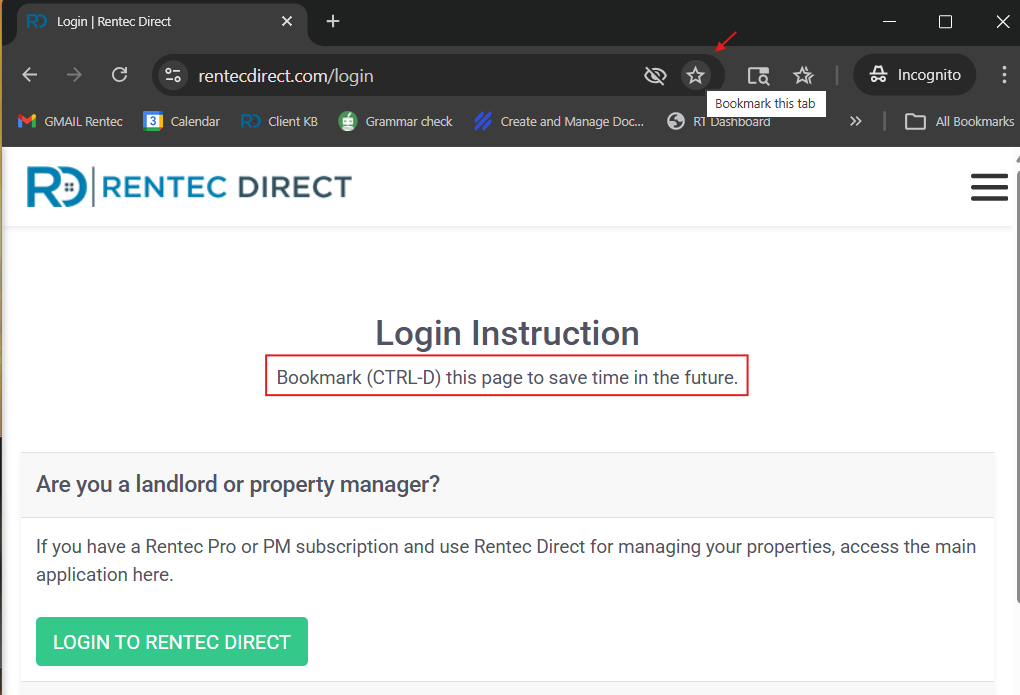
Task: Click the third-party cookies blocked eye icon
Action: (x=655, y=75)
